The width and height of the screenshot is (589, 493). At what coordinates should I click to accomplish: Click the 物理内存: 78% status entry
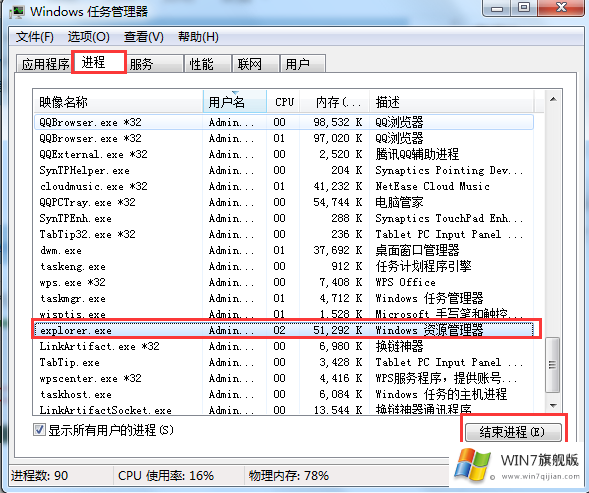288,476
